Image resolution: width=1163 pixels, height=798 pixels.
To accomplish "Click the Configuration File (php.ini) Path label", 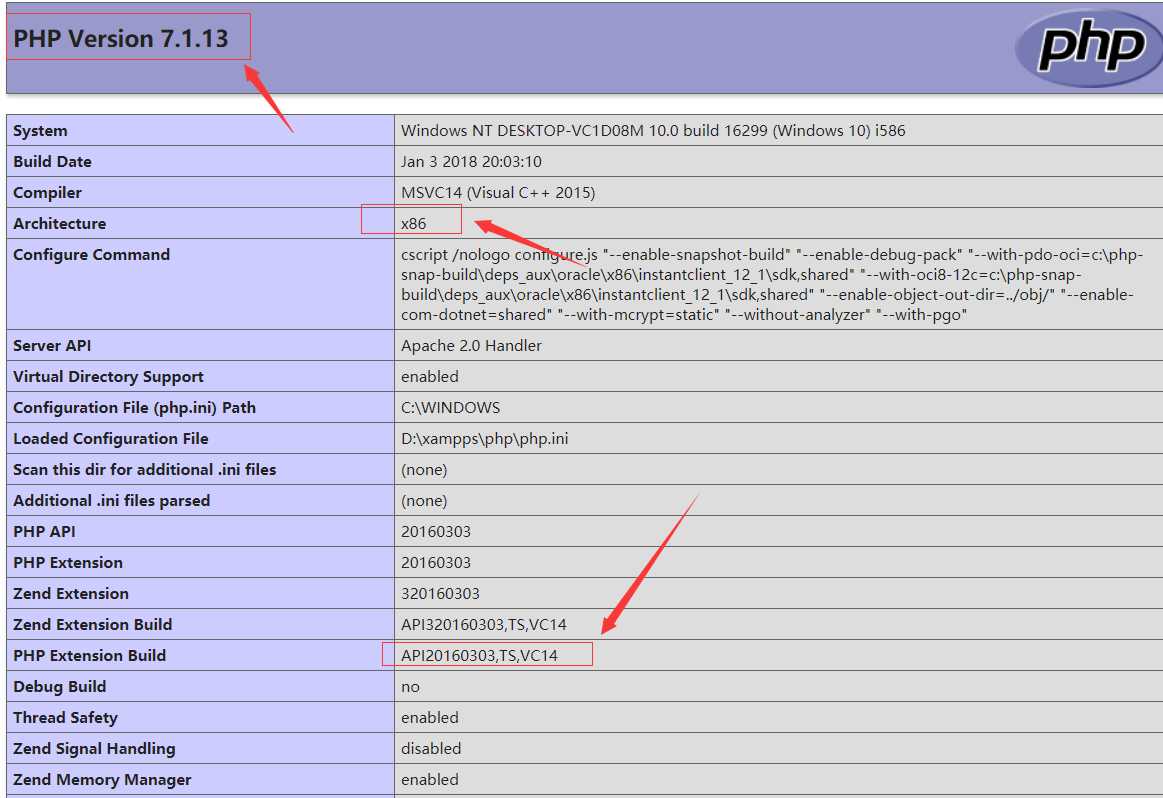I will click(x=134, y=408).
